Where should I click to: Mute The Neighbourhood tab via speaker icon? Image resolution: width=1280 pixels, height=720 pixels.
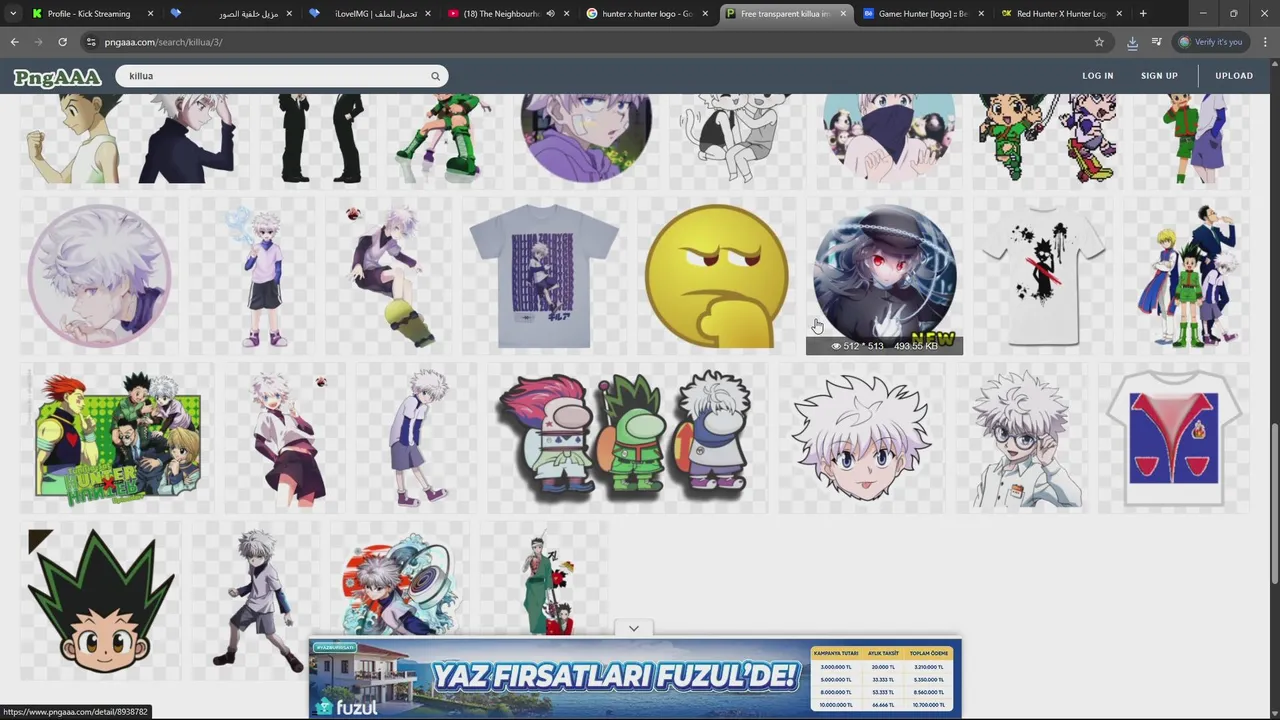pos(550,14)
